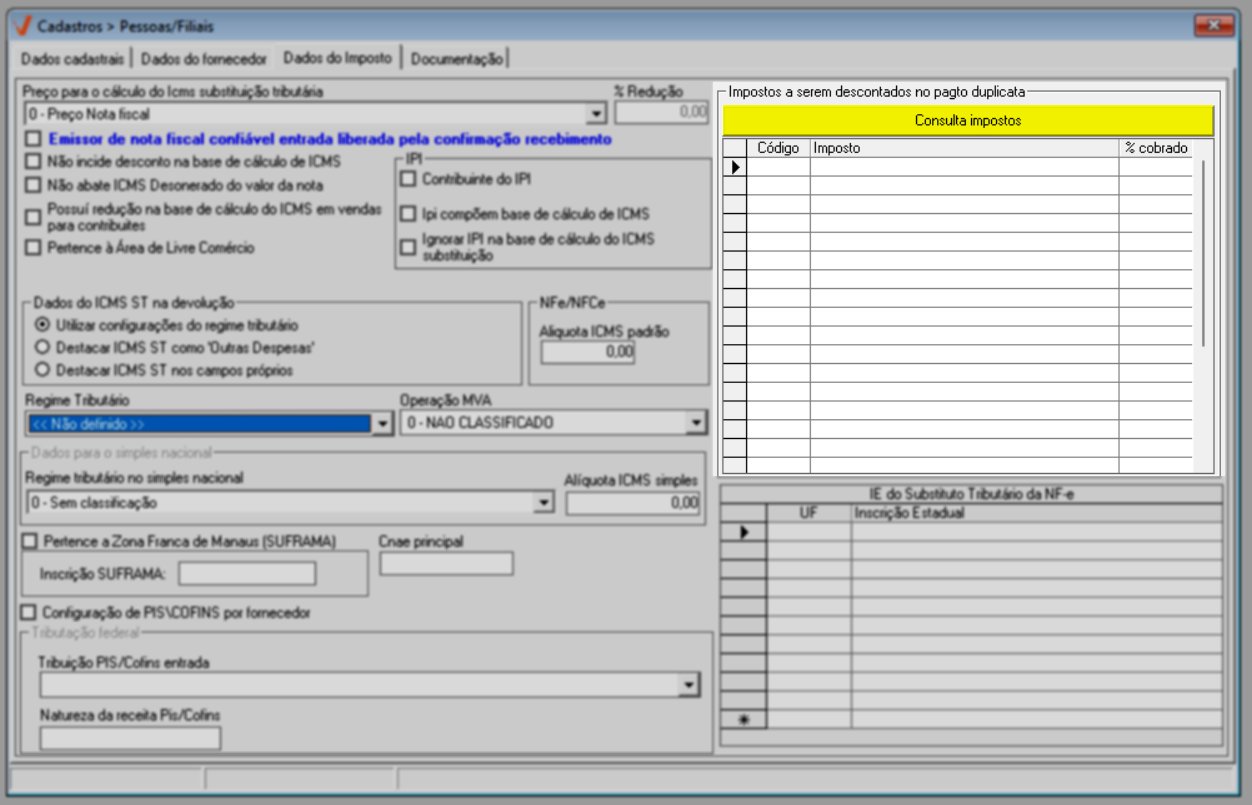
Task: Select Destacar ICMS ST como 'Outras Despesas'
Action: [42, 348]
